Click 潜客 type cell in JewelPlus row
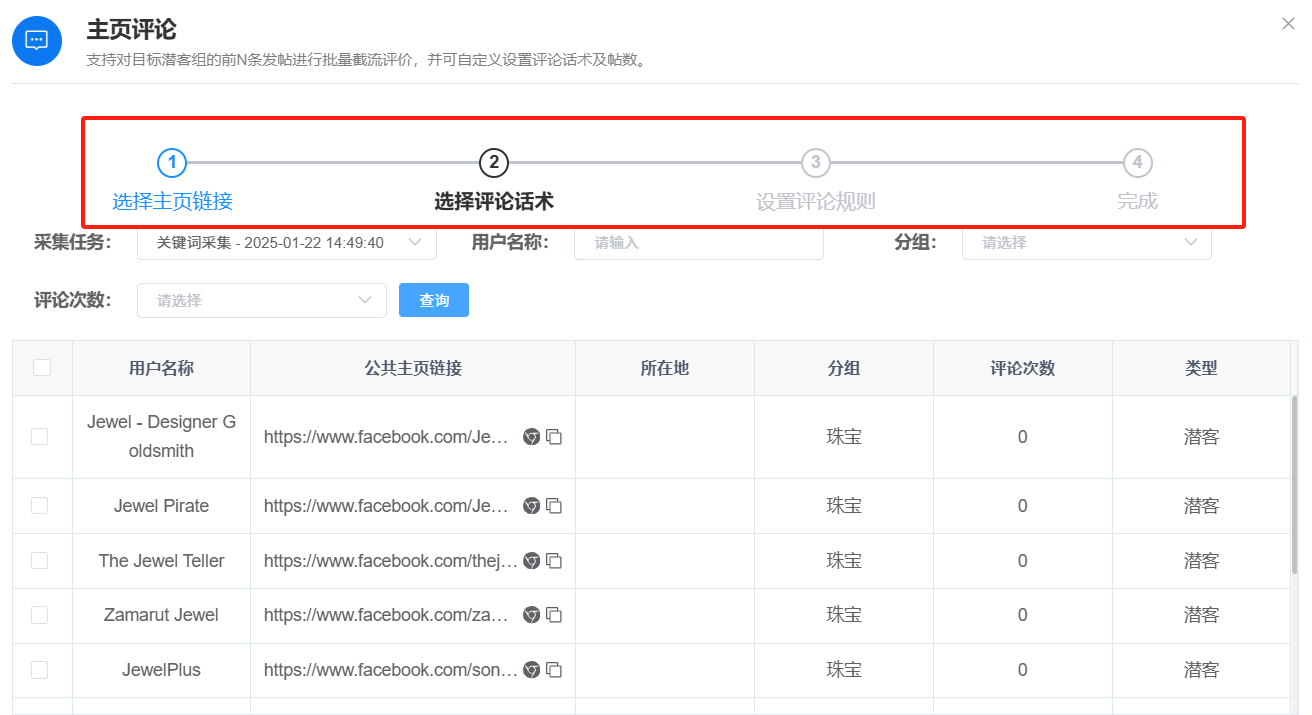Viewport: 1312px width, 715px height. tap(1202, 670)
